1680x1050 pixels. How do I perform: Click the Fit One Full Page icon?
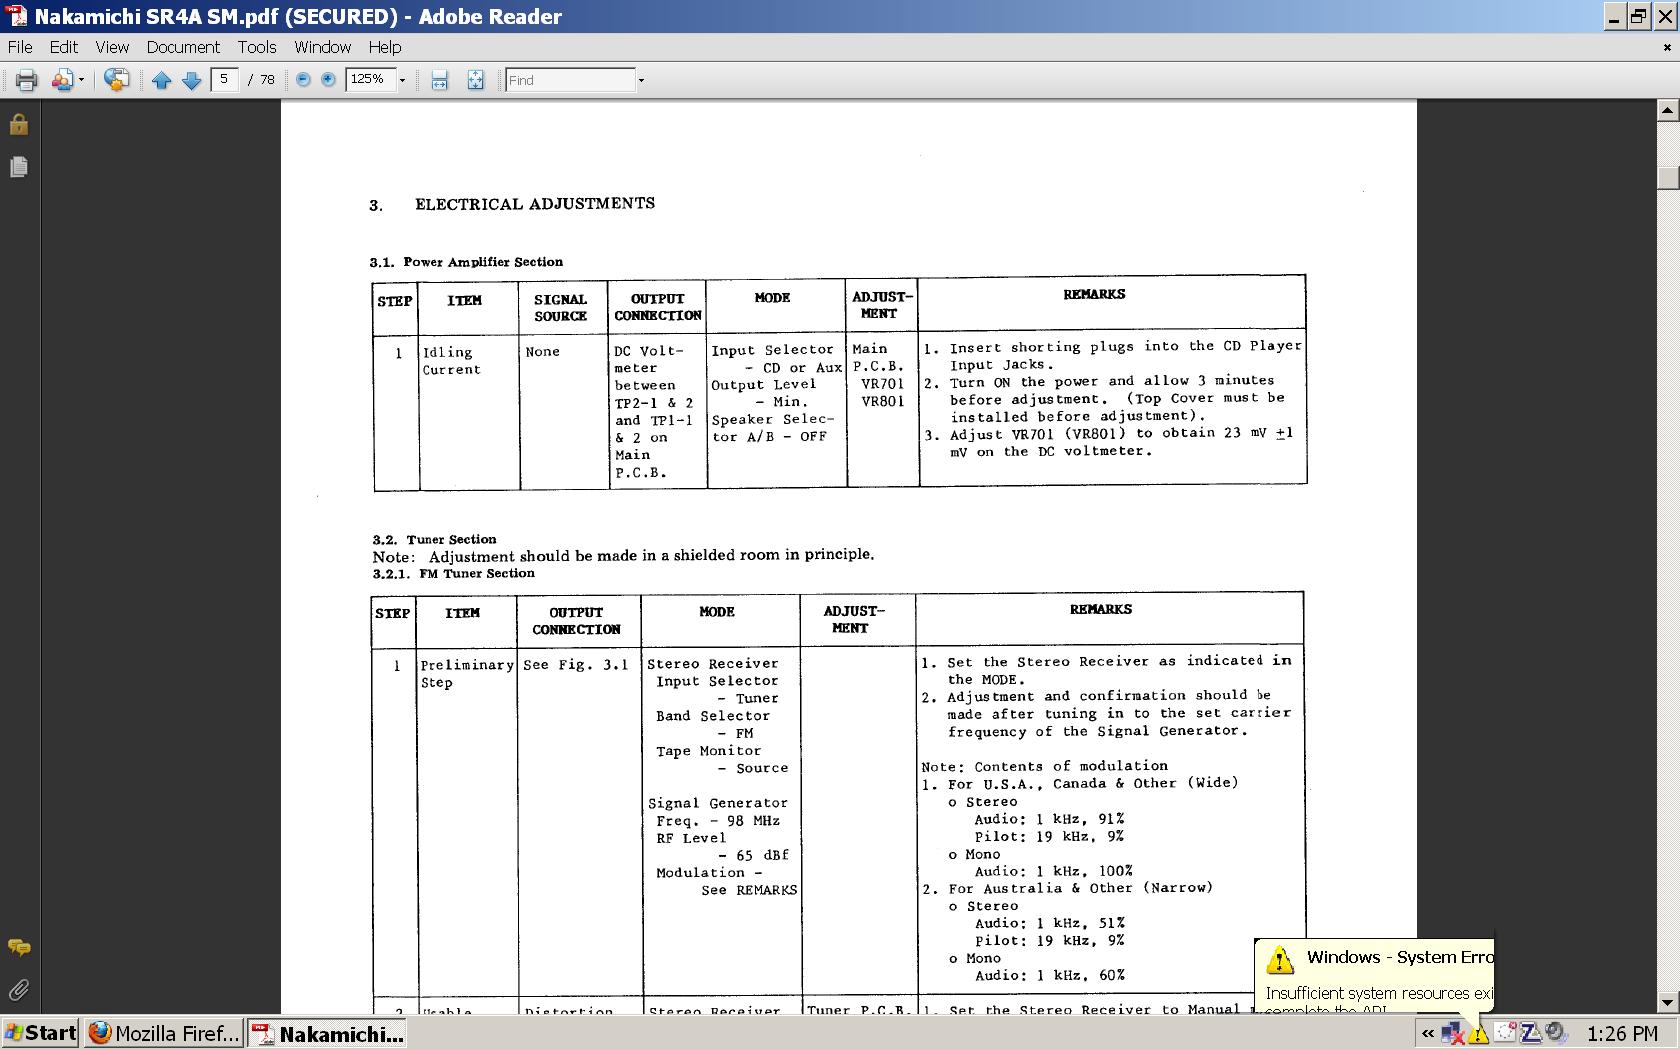click(475, 80)
